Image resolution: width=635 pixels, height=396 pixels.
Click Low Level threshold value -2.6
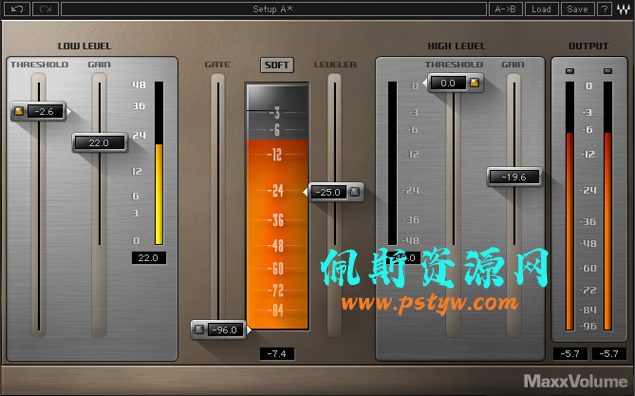click(45, 111)
